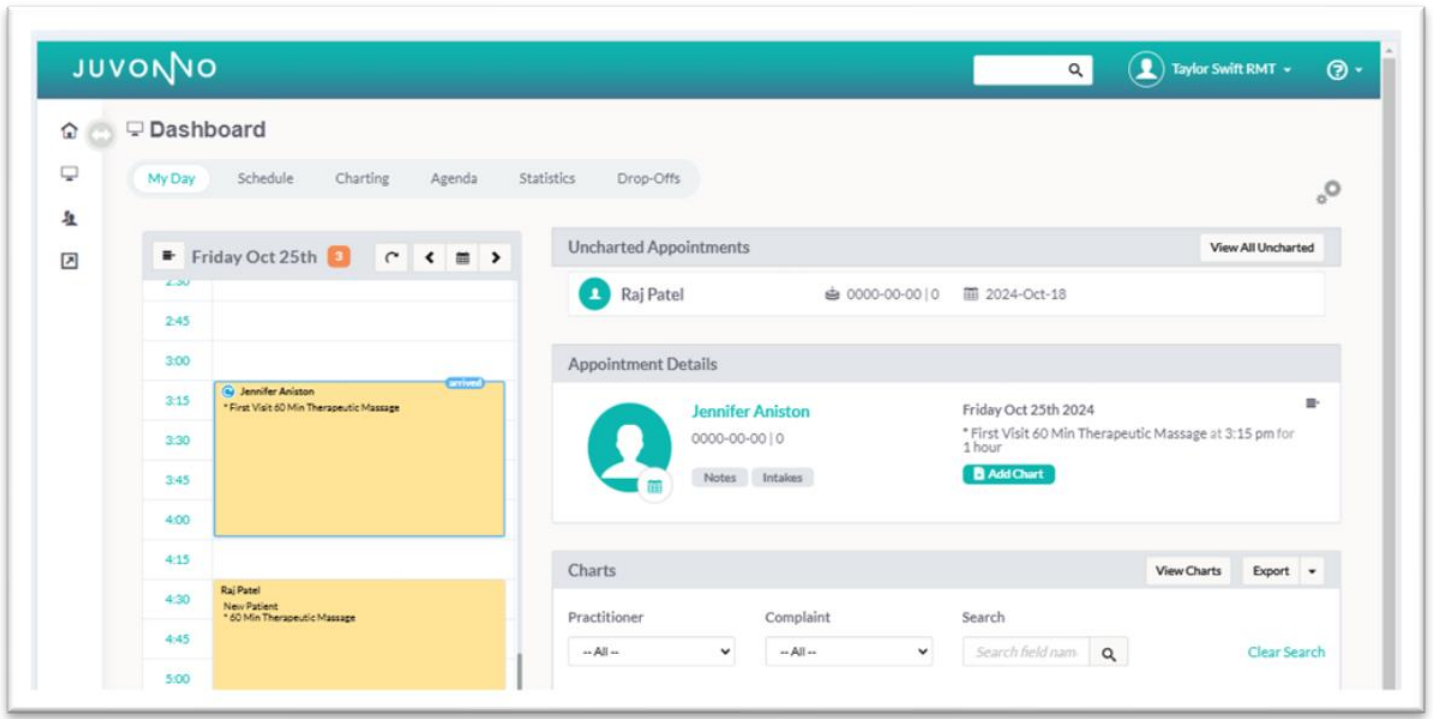
Task: Click the Clear Search link
Action: (1286, 652)
